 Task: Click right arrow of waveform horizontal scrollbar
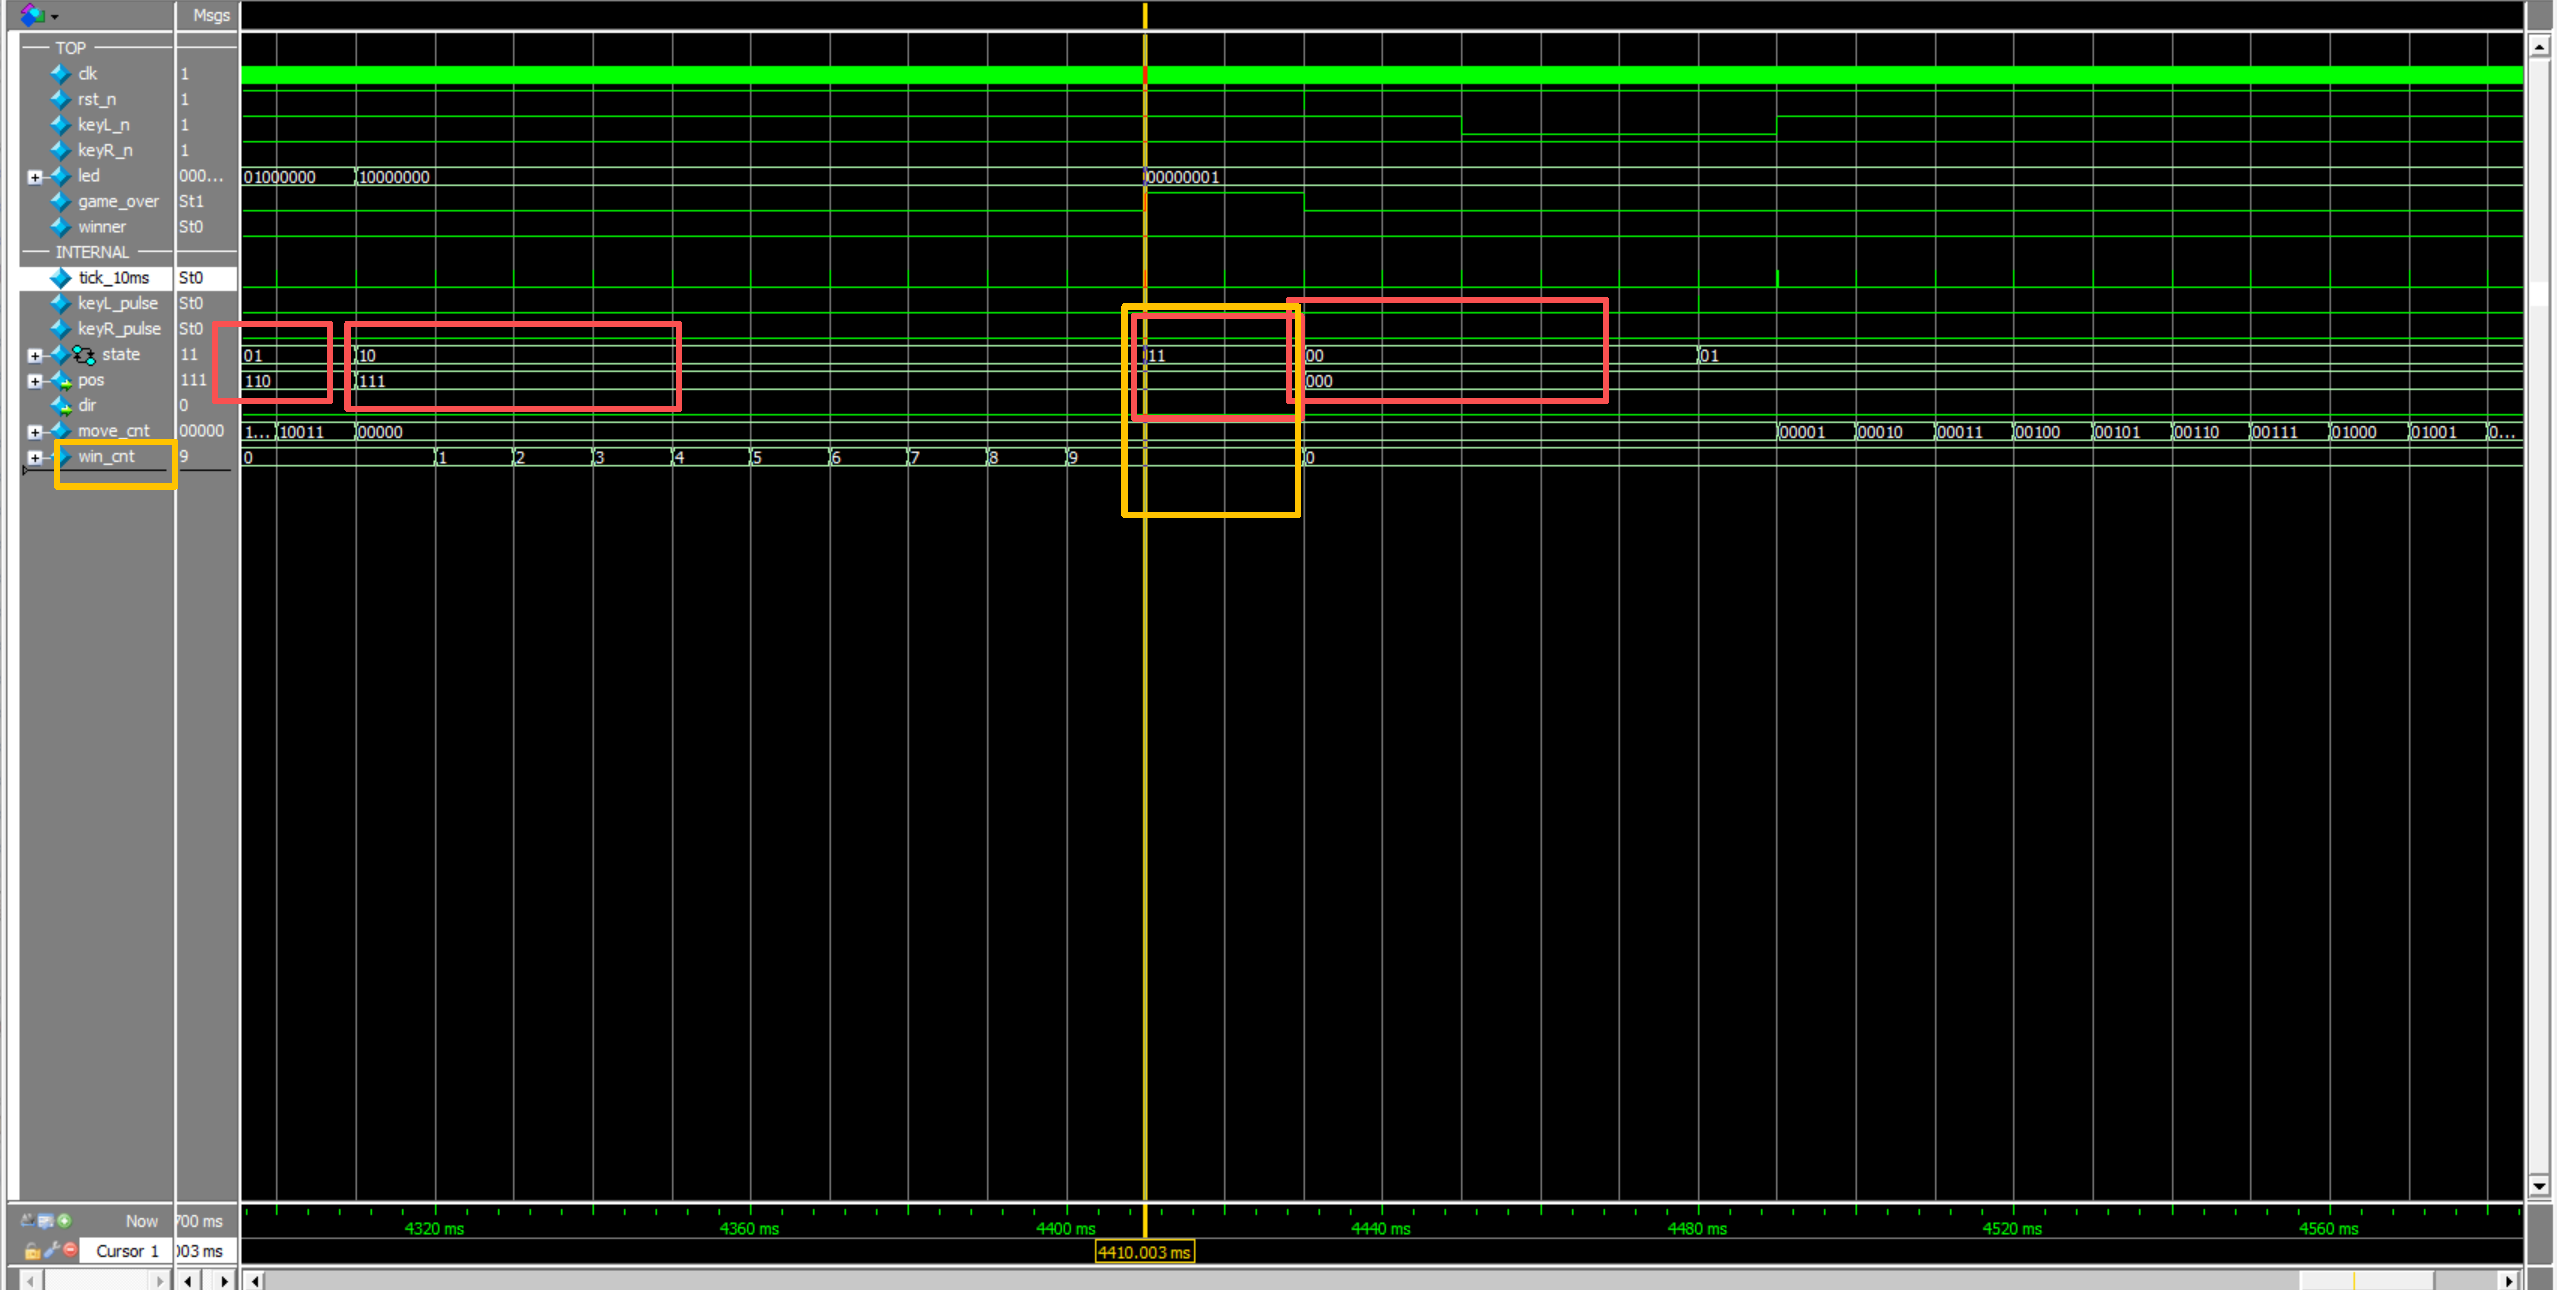click(x=2509, y=1280)
